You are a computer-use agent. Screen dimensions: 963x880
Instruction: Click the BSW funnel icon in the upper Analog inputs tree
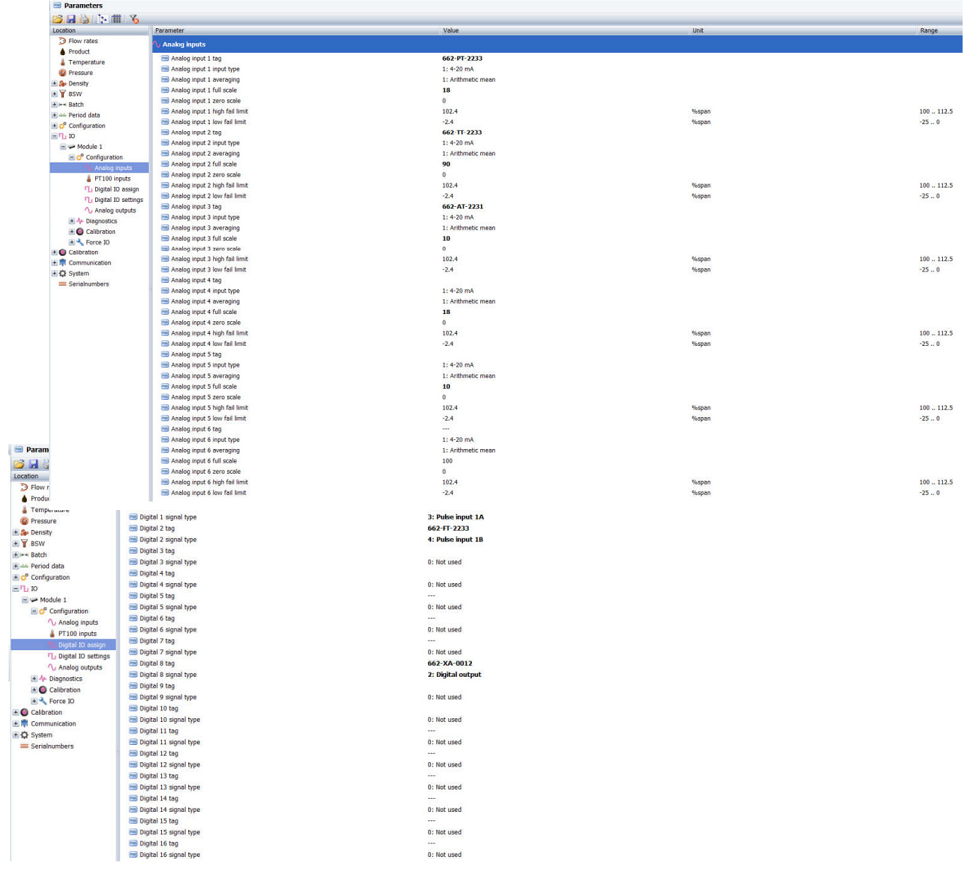pos(62,94)
